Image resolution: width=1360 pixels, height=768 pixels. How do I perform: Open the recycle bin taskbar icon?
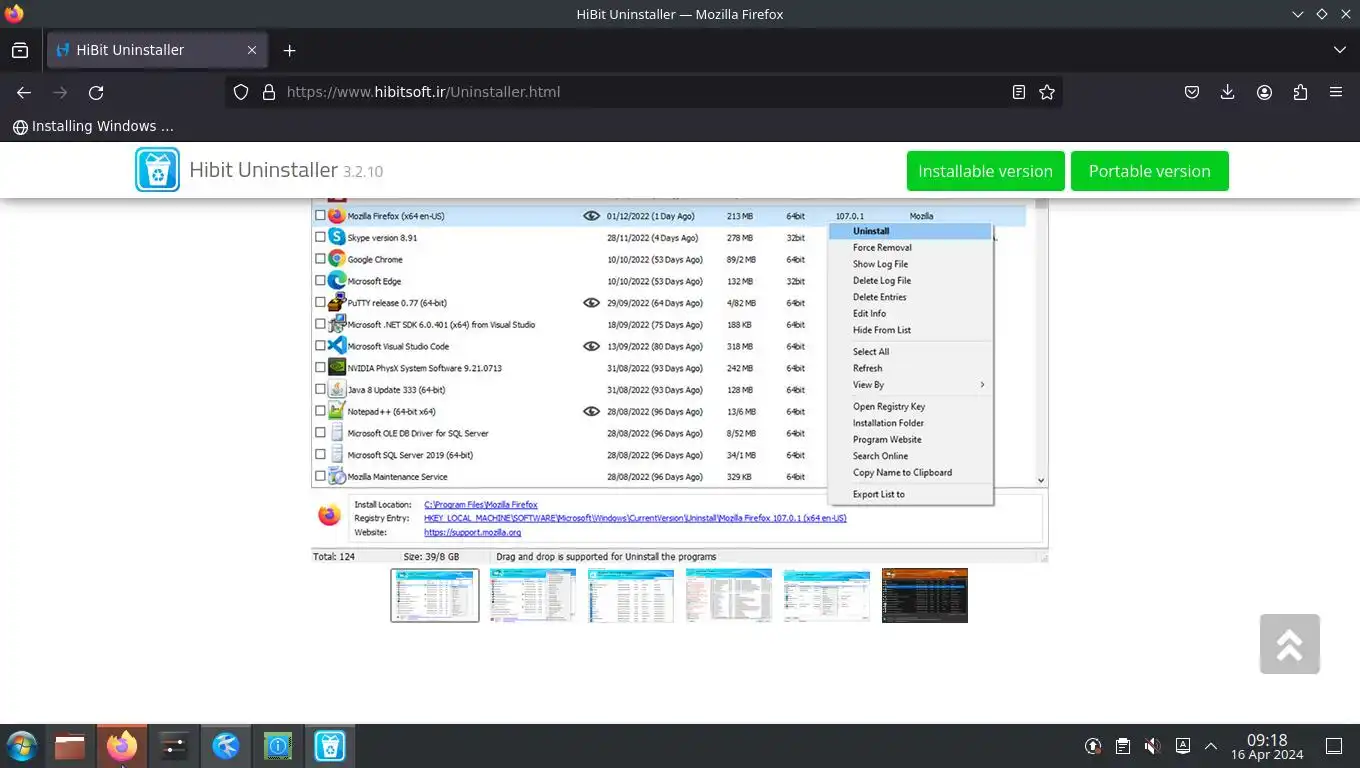pos(330,746)
